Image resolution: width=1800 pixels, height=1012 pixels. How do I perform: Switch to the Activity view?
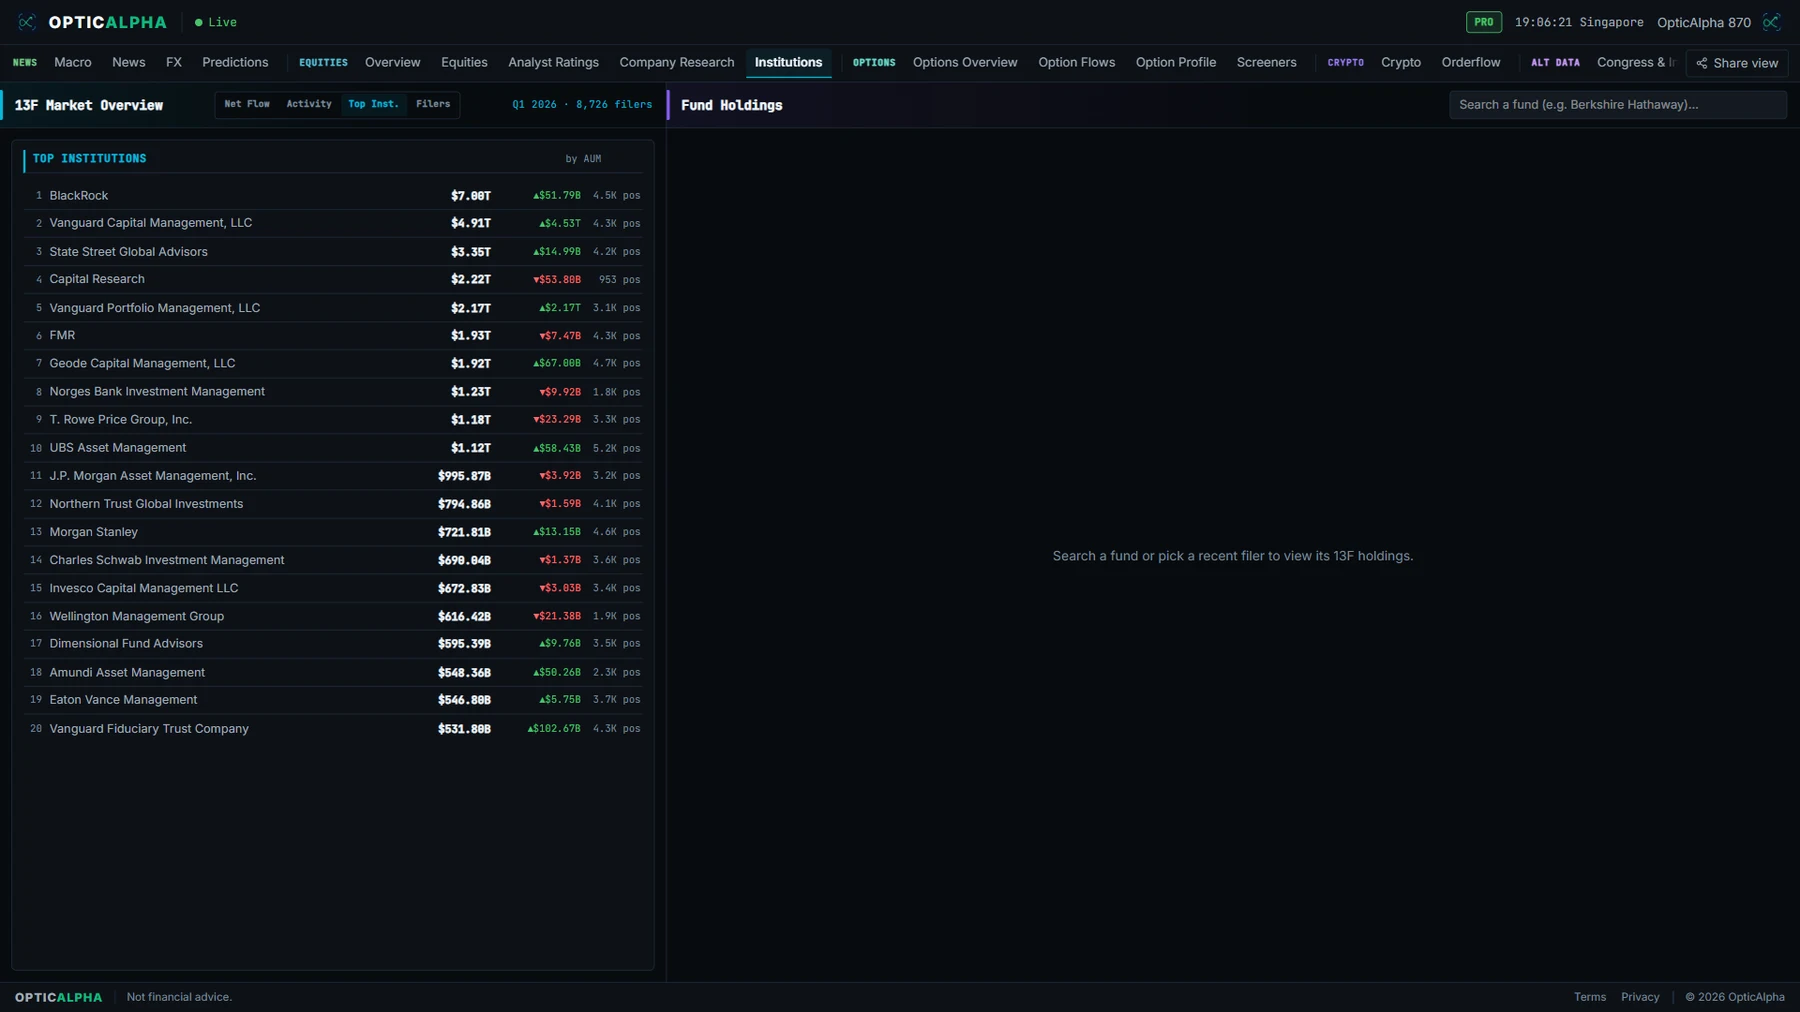point(309,104)
